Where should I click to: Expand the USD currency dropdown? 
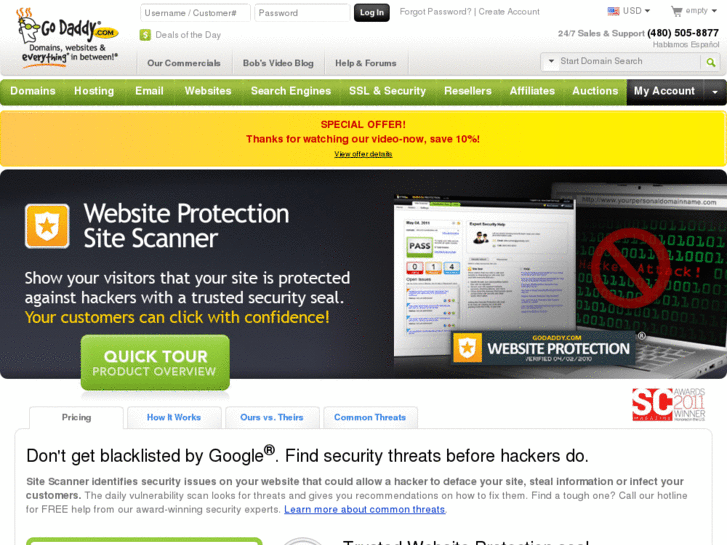click(647, 11)
